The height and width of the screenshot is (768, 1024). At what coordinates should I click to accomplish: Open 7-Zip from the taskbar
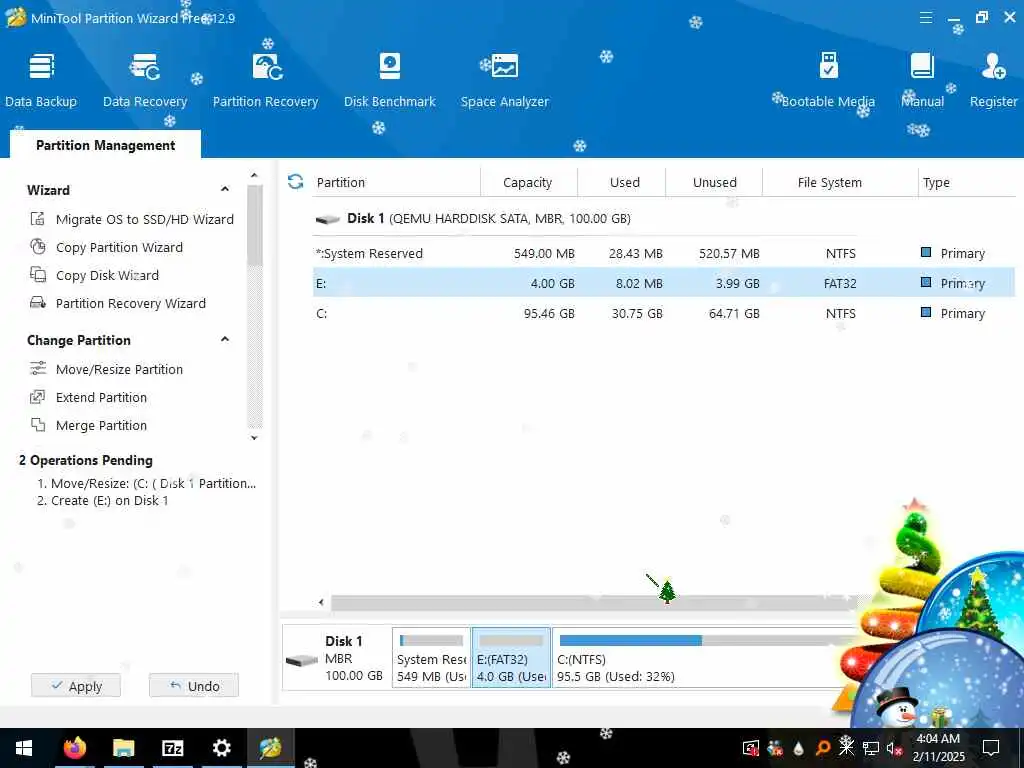tap(172, 748)
